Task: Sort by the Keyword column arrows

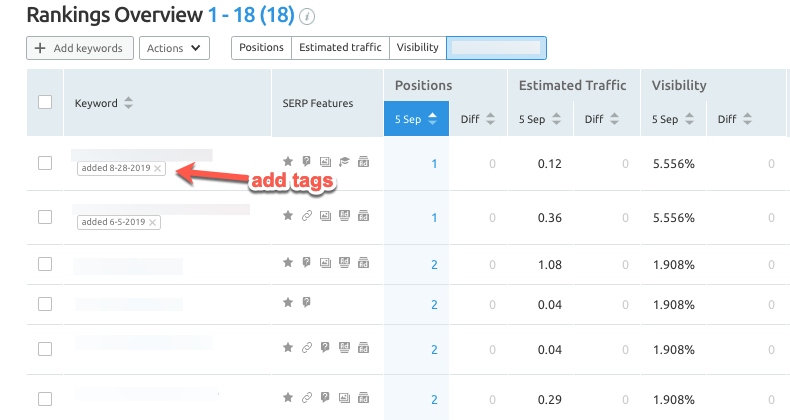Action: point(128,103)
